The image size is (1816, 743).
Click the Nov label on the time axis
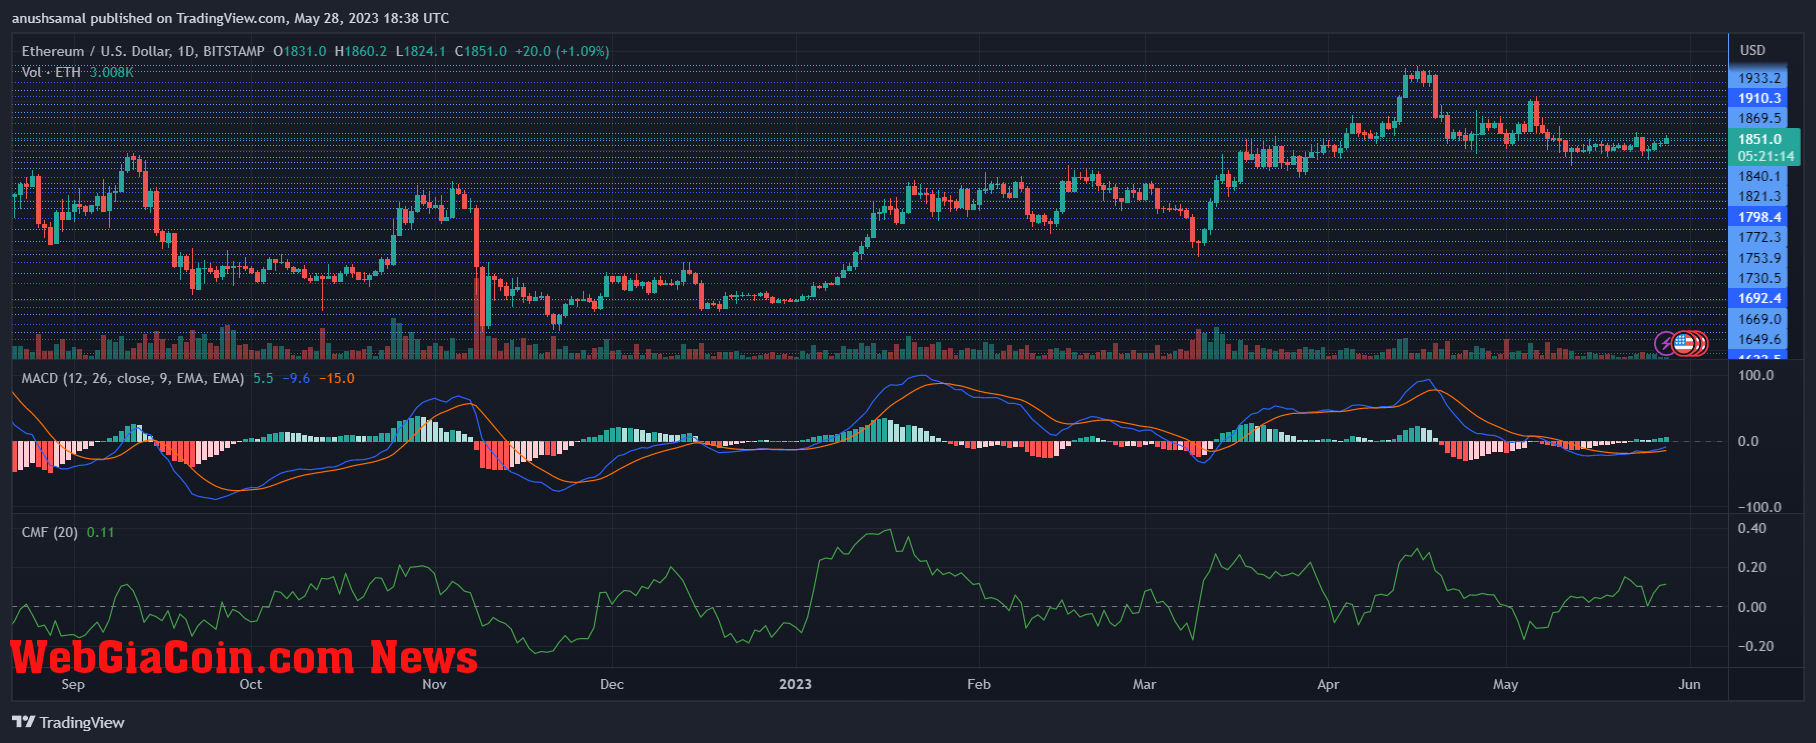434,684
